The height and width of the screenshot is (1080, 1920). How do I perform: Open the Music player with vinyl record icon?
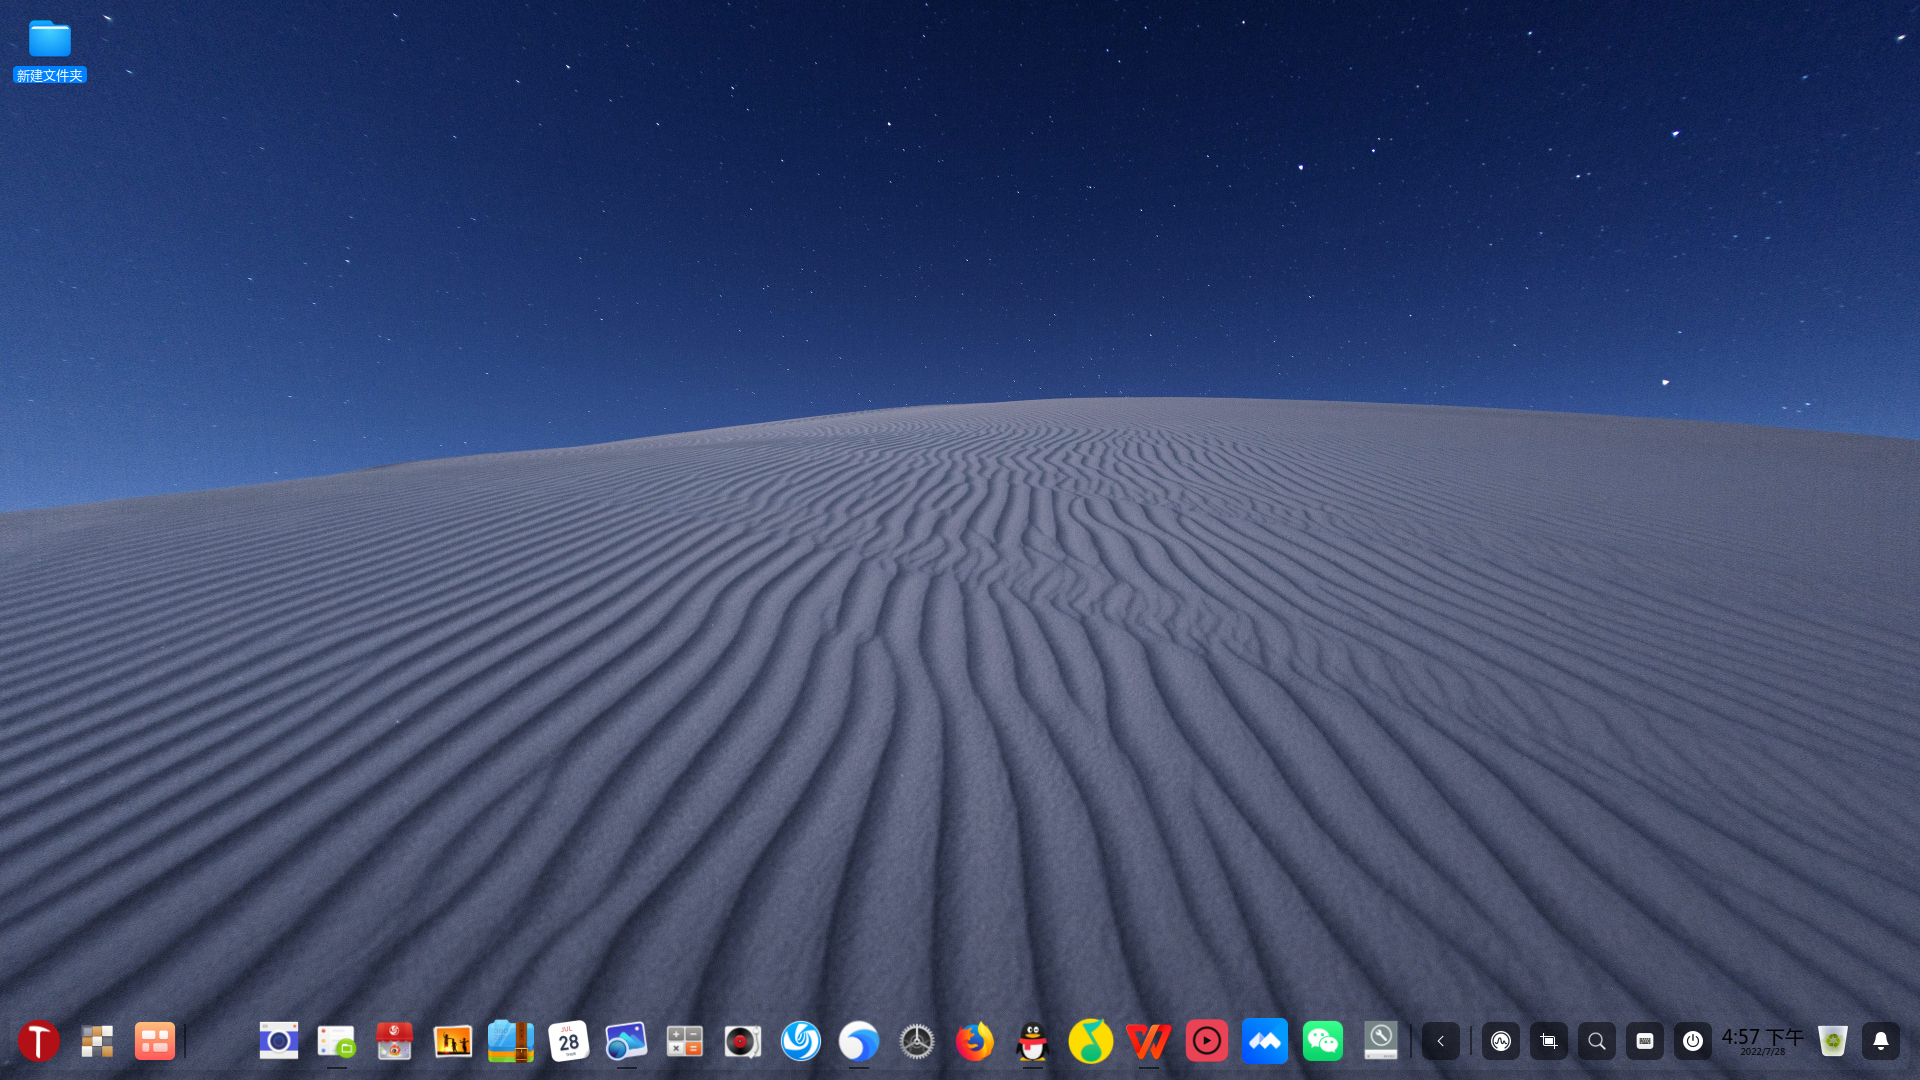(741, 1040)
